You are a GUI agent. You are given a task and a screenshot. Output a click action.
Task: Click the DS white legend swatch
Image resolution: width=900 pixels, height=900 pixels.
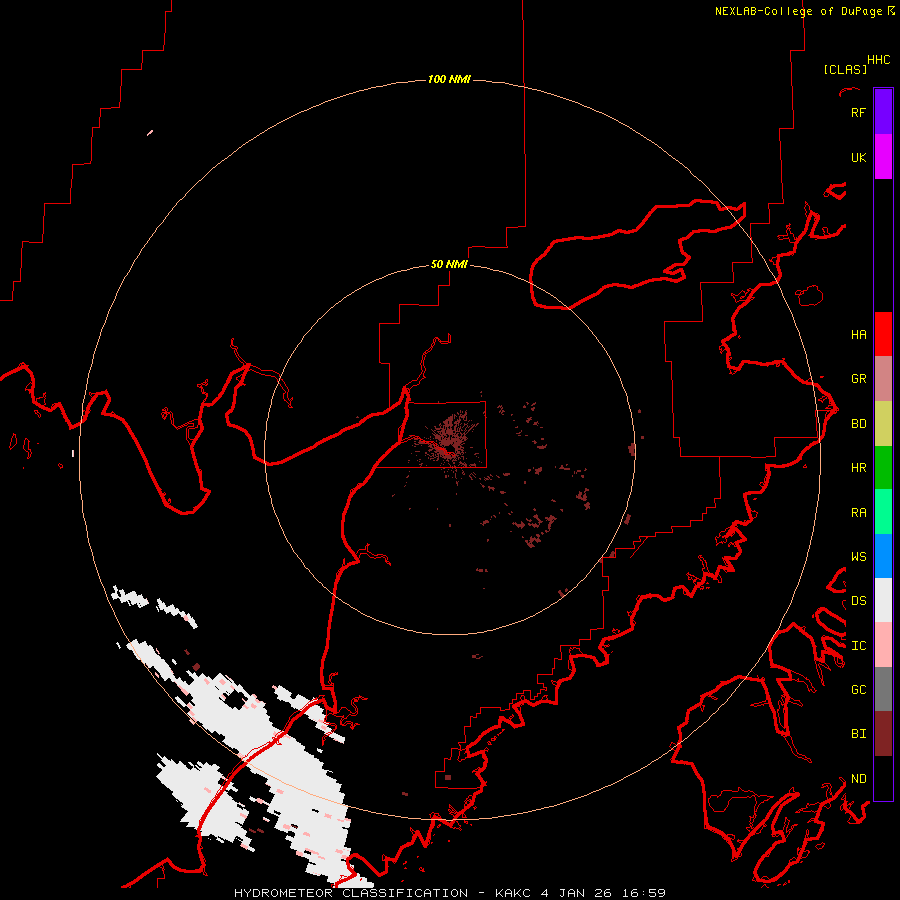coord(883,600)
